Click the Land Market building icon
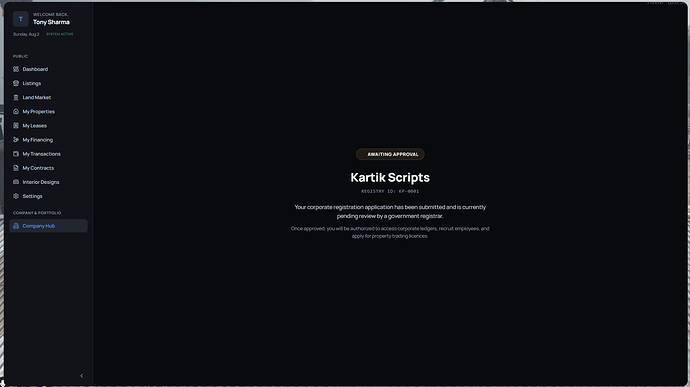The image size is (690, 387). (x=16, y=97)
